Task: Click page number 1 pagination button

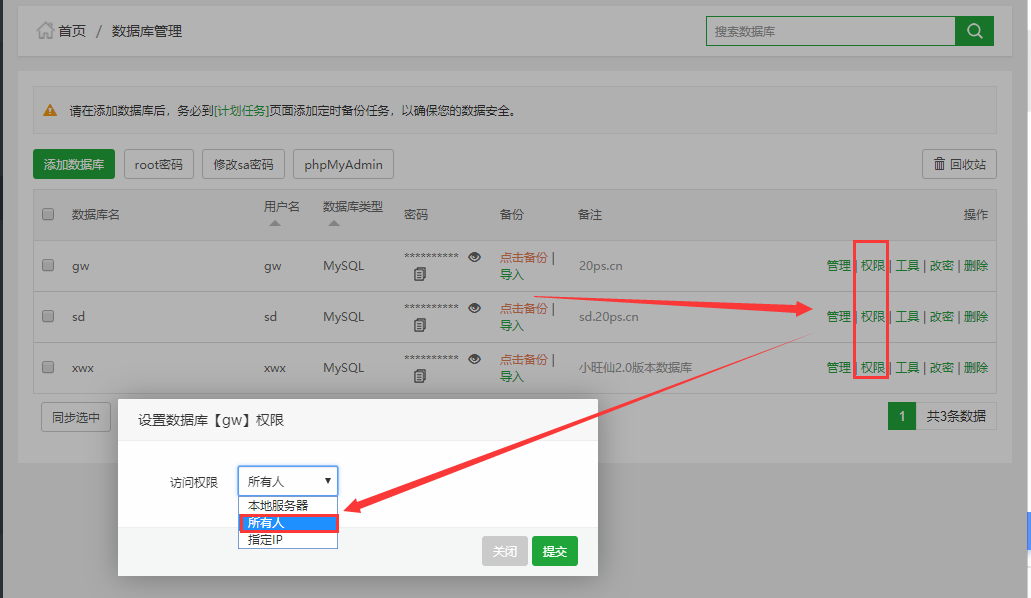Action: tap(901, 416)
